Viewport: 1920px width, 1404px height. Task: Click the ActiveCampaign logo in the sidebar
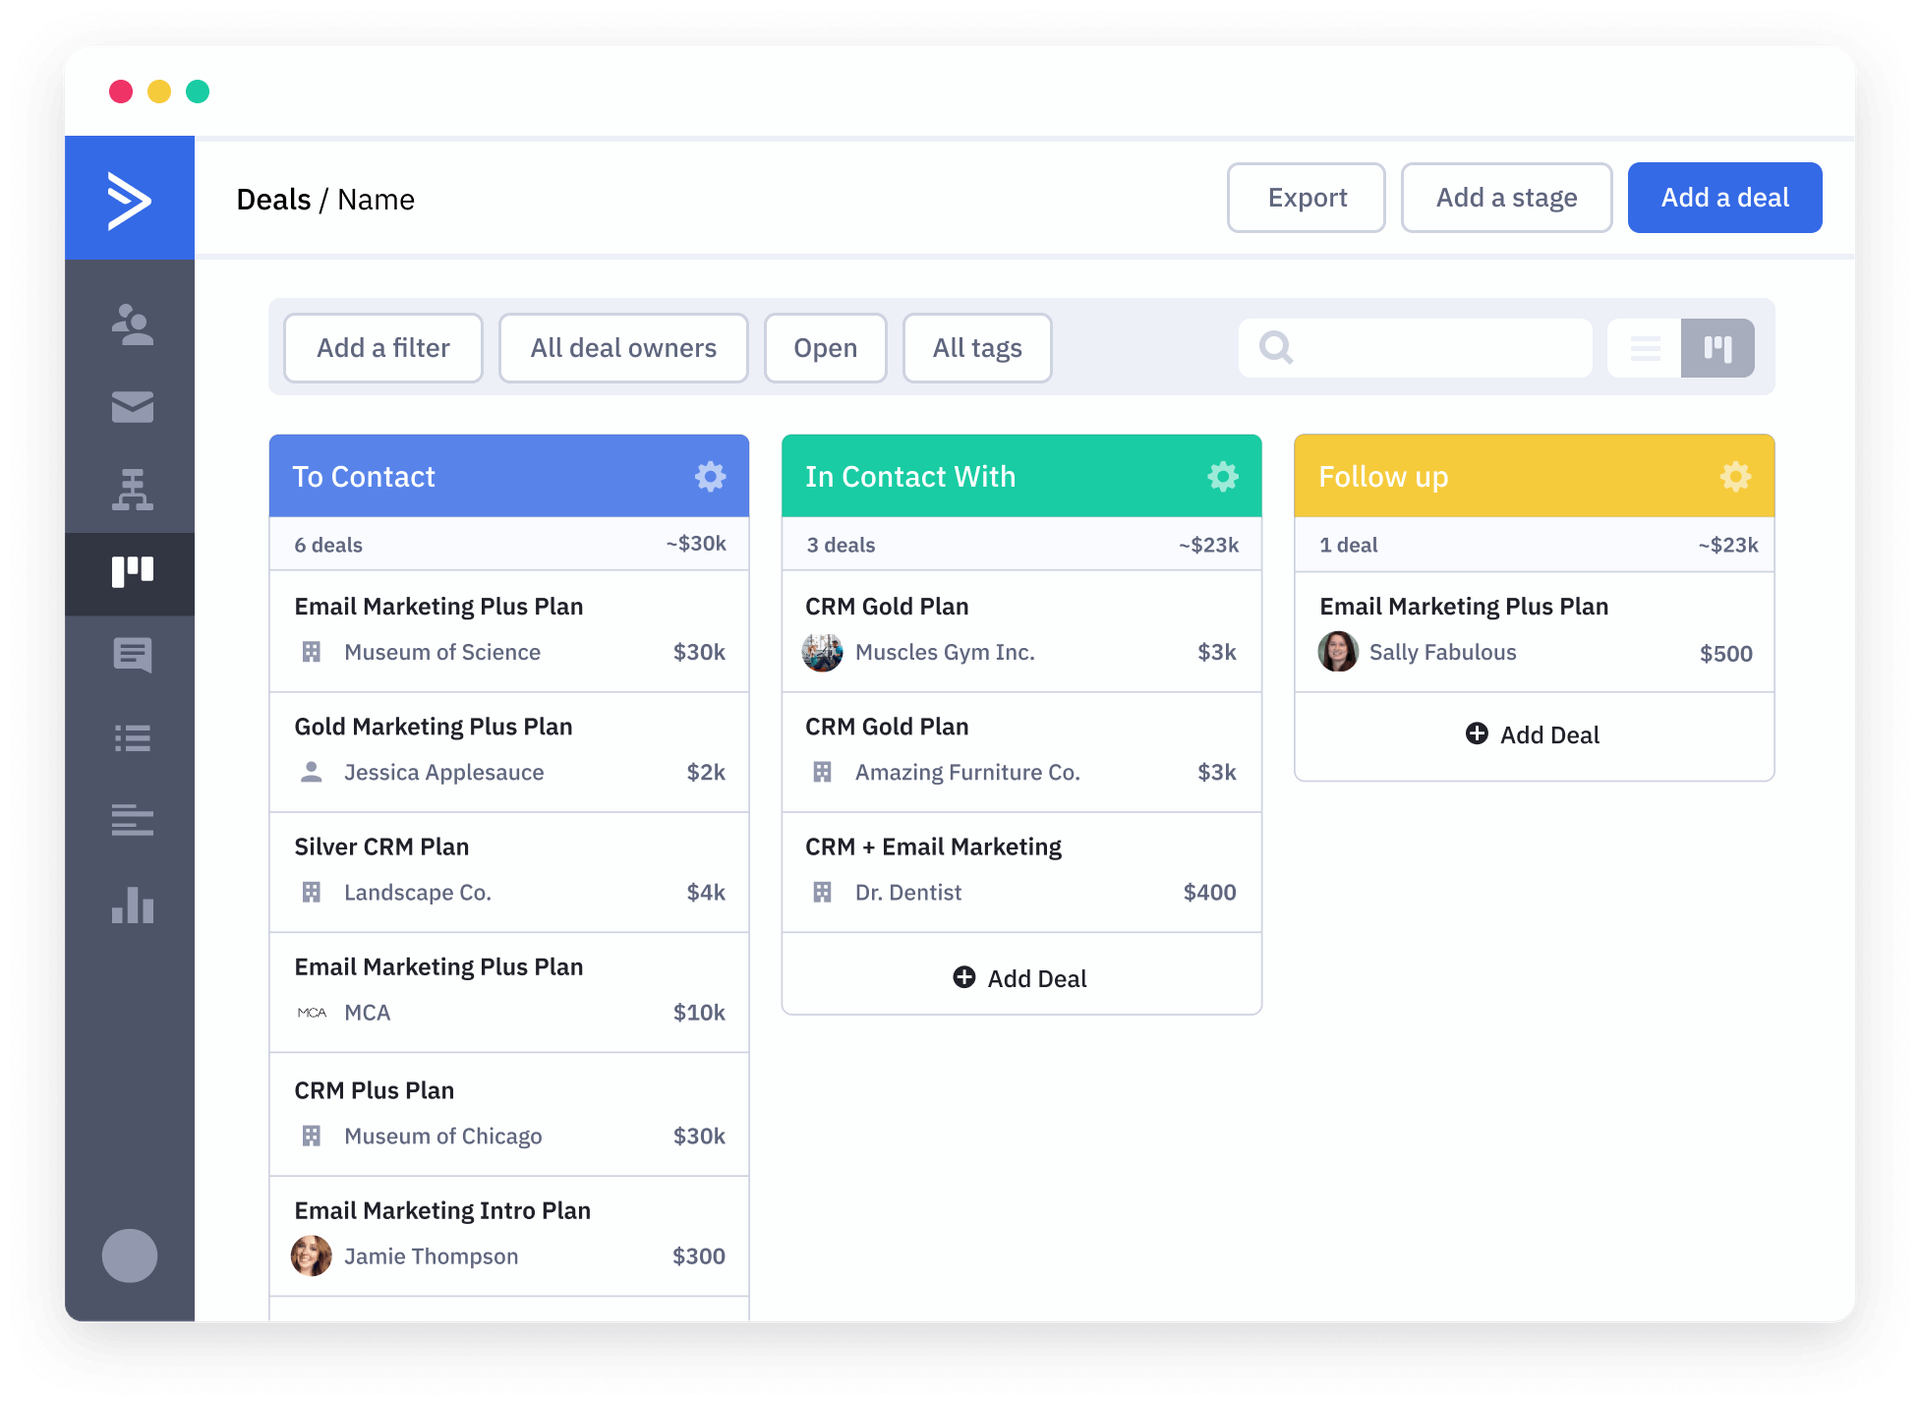click(130, 199)
